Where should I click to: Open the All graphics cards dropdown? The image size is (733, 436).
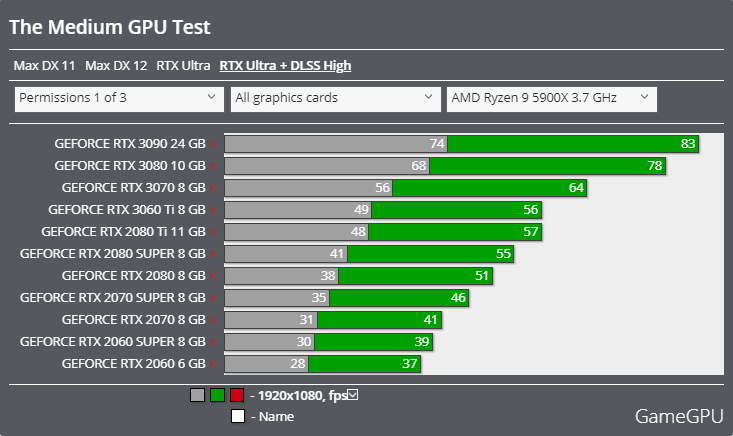click(x=336, y=99)
